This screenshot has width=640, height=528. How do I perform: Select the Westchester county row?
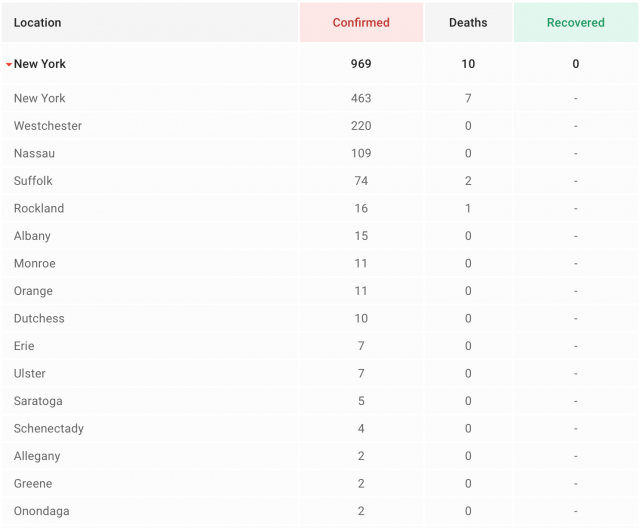48,126
